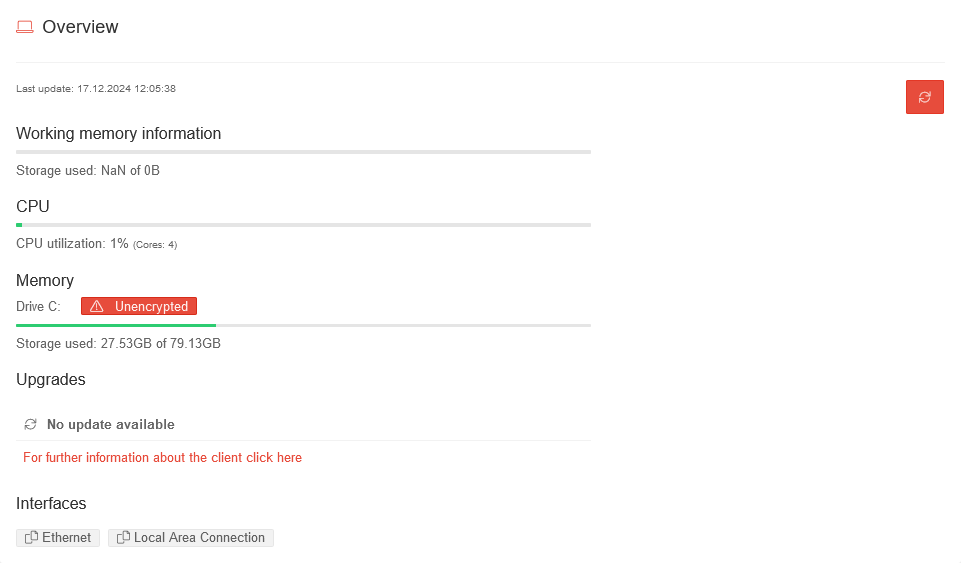
Task: Click the Last update timestamp
Action: pyautogui.click(x=96, y=89)
